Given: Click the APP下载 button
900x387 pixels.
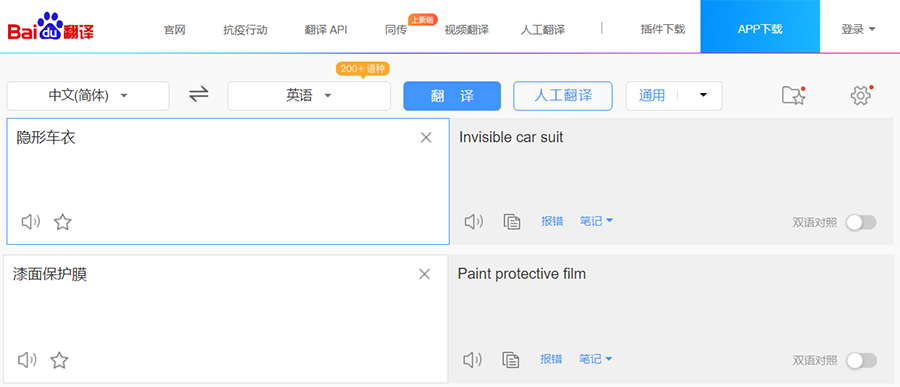Looking at the screenshot, I should coord(760,26).
